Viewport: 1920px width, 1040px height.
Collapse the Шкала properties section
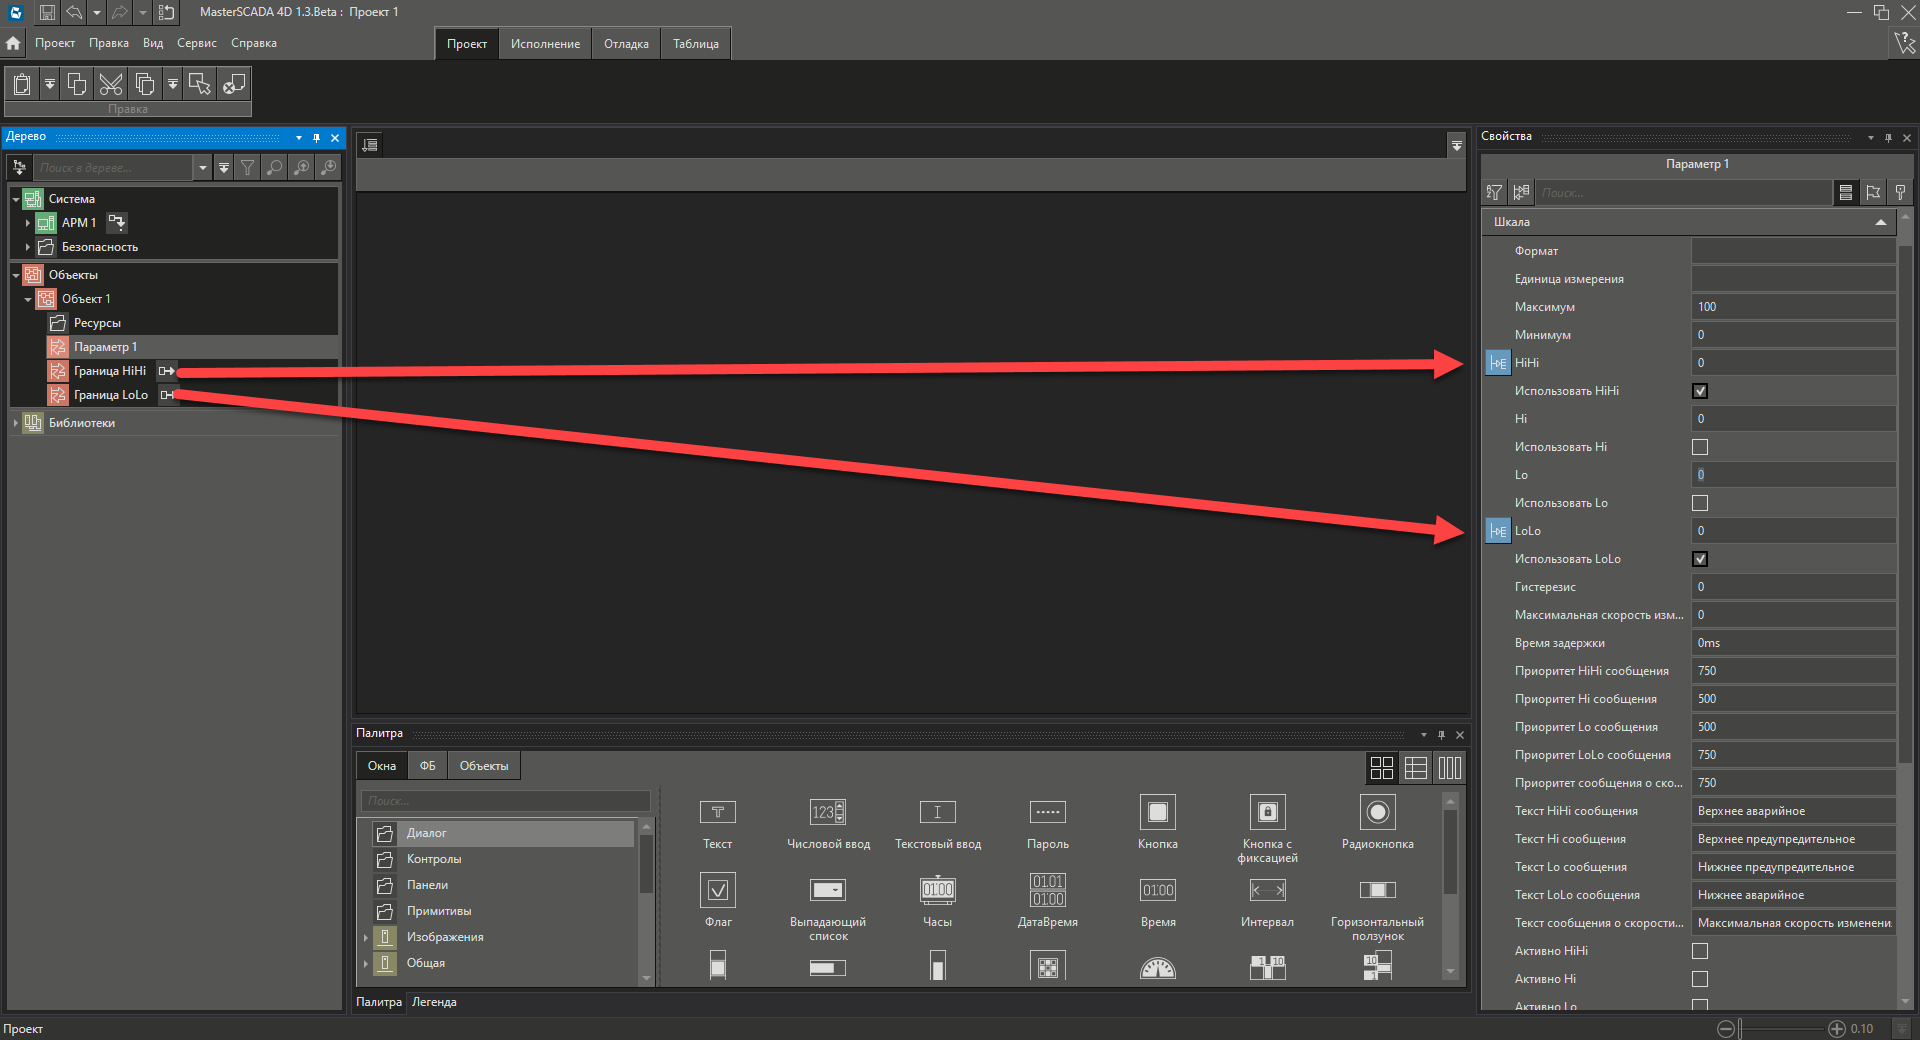click(x=1880, y=222)
